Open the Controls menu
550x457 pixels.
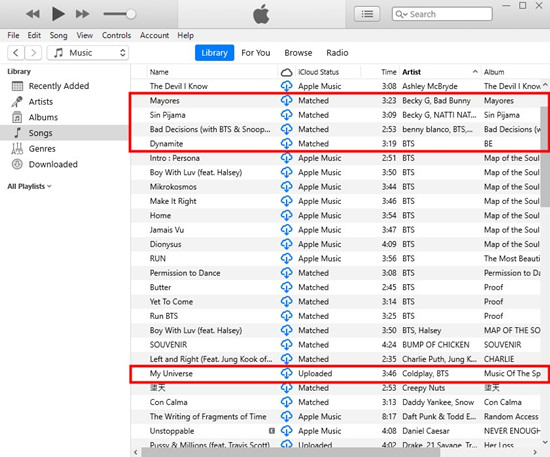116,35
